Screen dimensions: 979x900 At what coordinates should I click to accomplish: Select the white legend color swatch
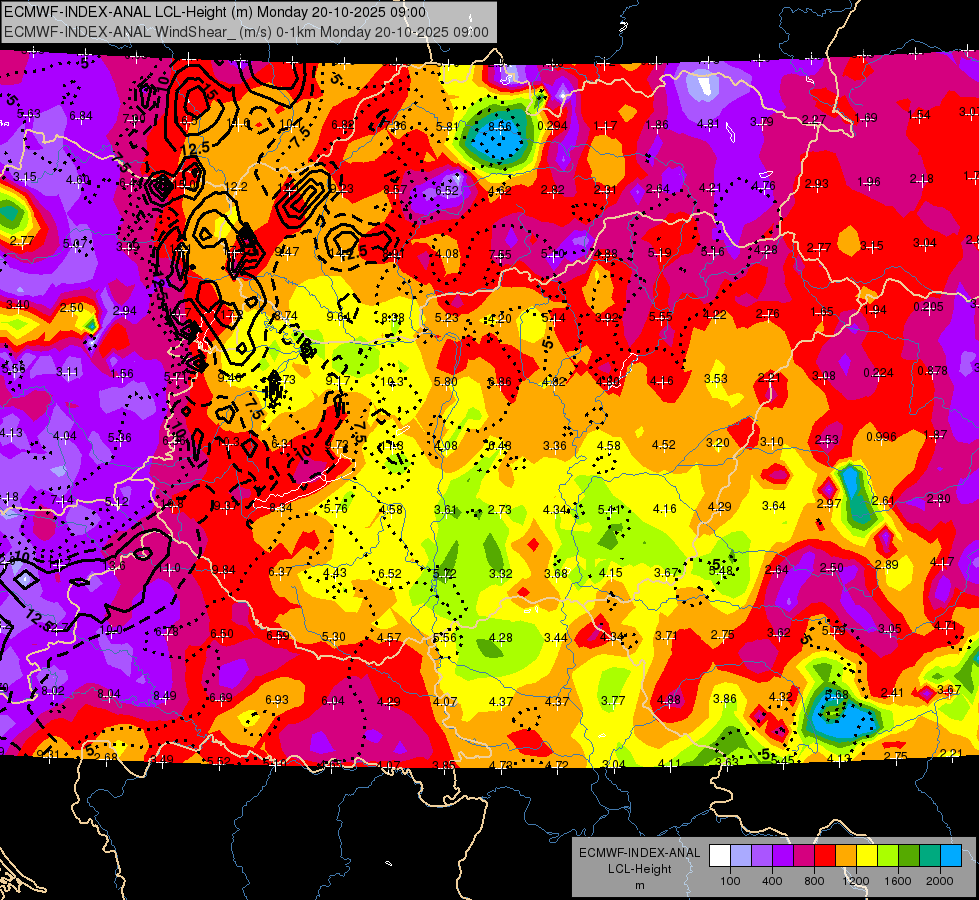[720, 855]
